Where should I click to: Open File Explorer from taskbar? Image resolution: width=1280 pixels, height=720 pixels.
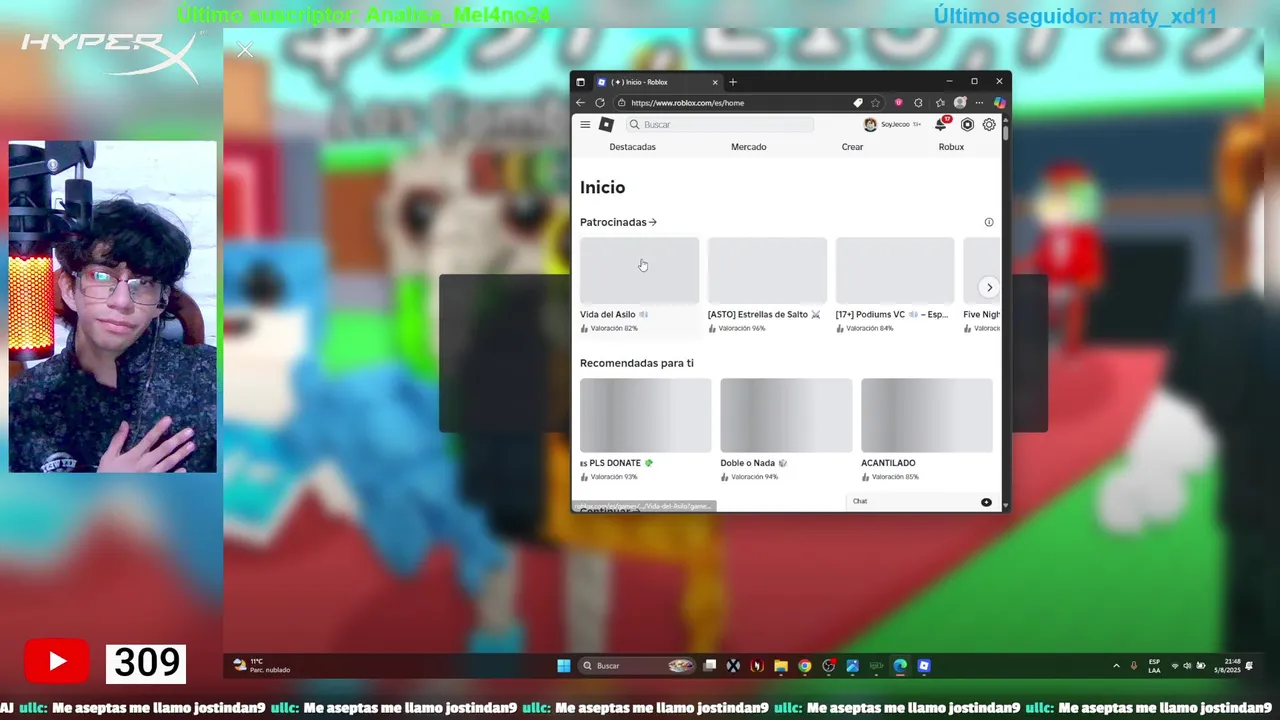tap(781, 666)
